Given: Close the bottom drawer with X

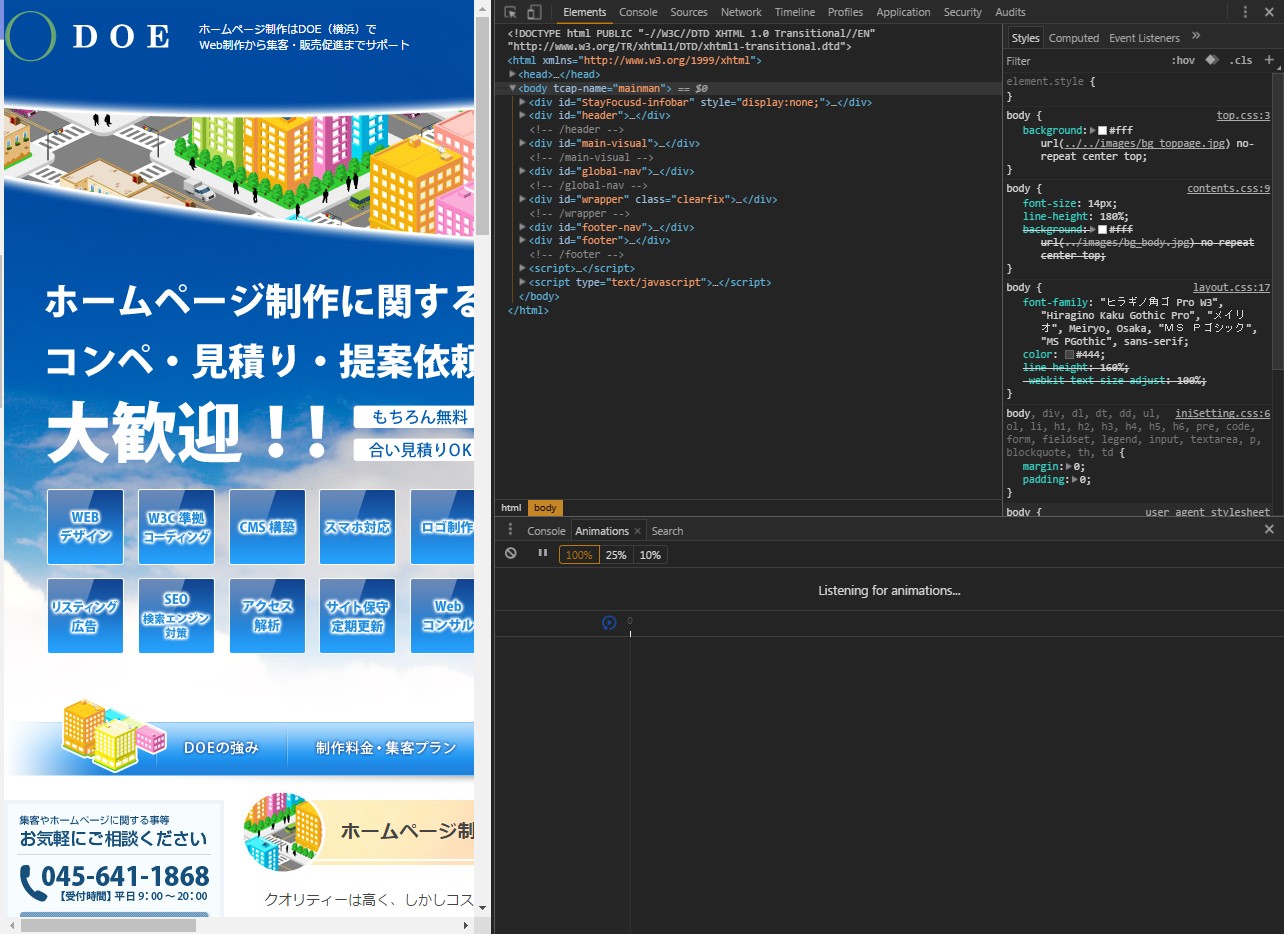Looking at the screenshot, I should pyautogui.click(x=1269, y=530).
